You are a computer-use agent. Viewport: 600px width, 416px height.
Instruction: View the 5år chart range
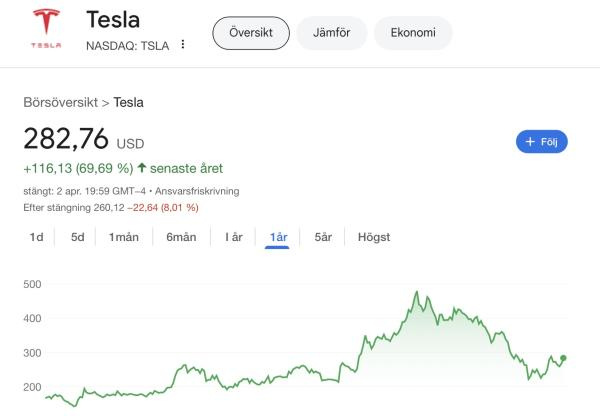click(x=323, y=237)
